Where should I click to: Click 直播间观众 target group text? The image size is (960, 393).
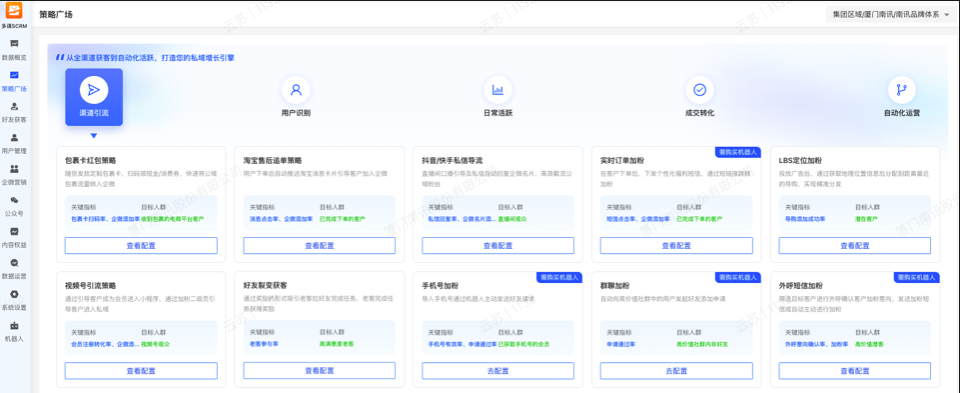click(512, 219)
